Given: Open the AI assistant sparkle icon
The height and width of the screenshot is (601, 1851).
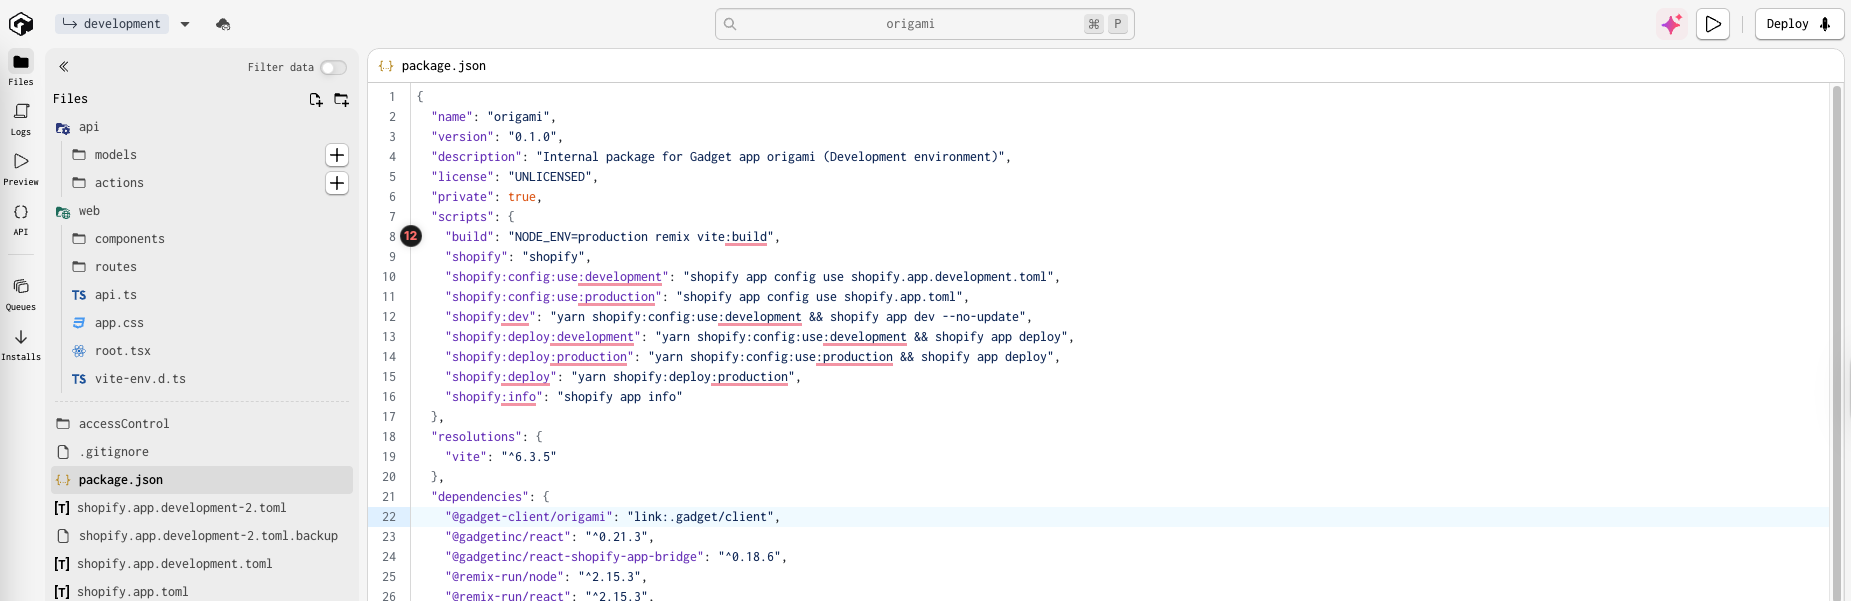Looking at the screenshot, I should pos(1672,24).
